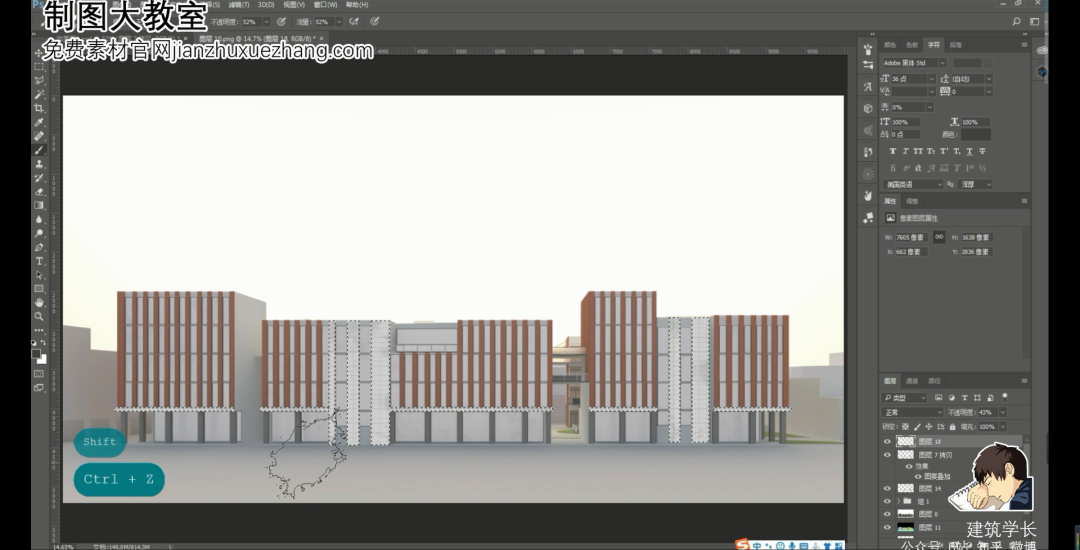
Task: Hide group 组 1 with eye icon
Action: coord(887,501)
